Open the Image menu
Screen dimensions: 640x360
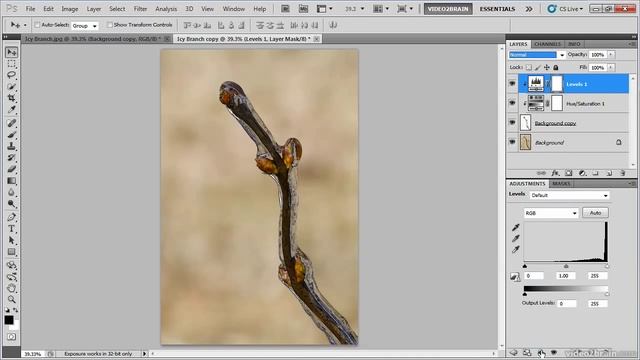click(x=69, y=9)
